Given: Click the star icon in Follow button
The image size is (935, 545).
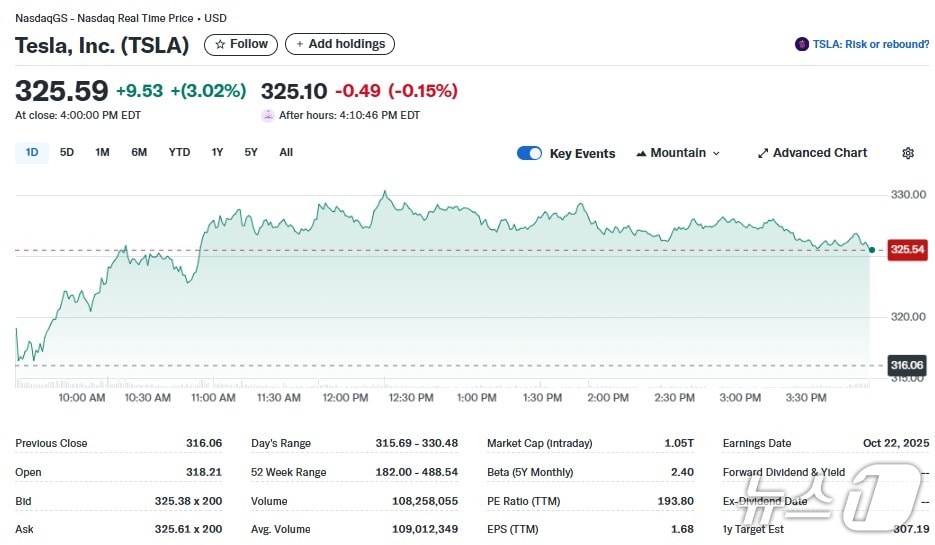Looking at the screenshot, I should coord(220,44).
